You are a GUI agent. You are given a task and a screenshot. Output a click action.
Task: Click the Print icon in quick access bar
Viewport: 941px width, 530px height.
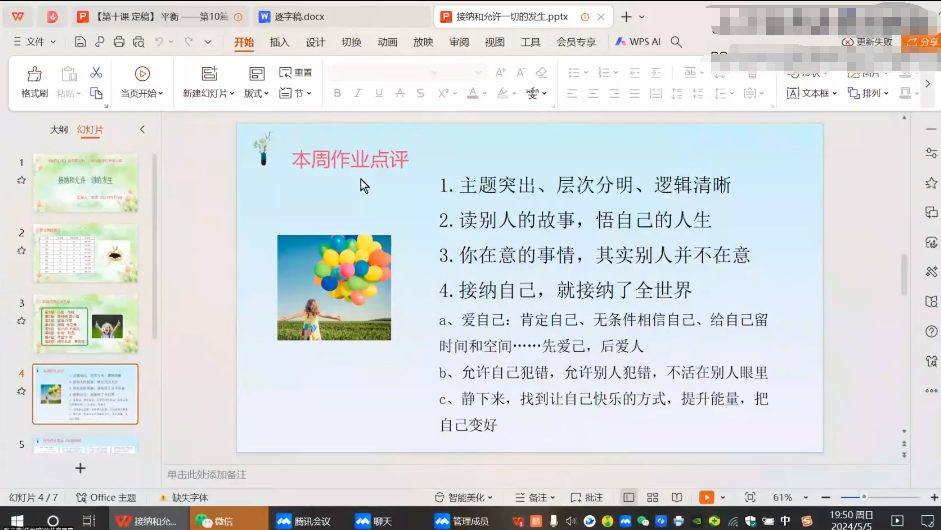coord(119,42)
